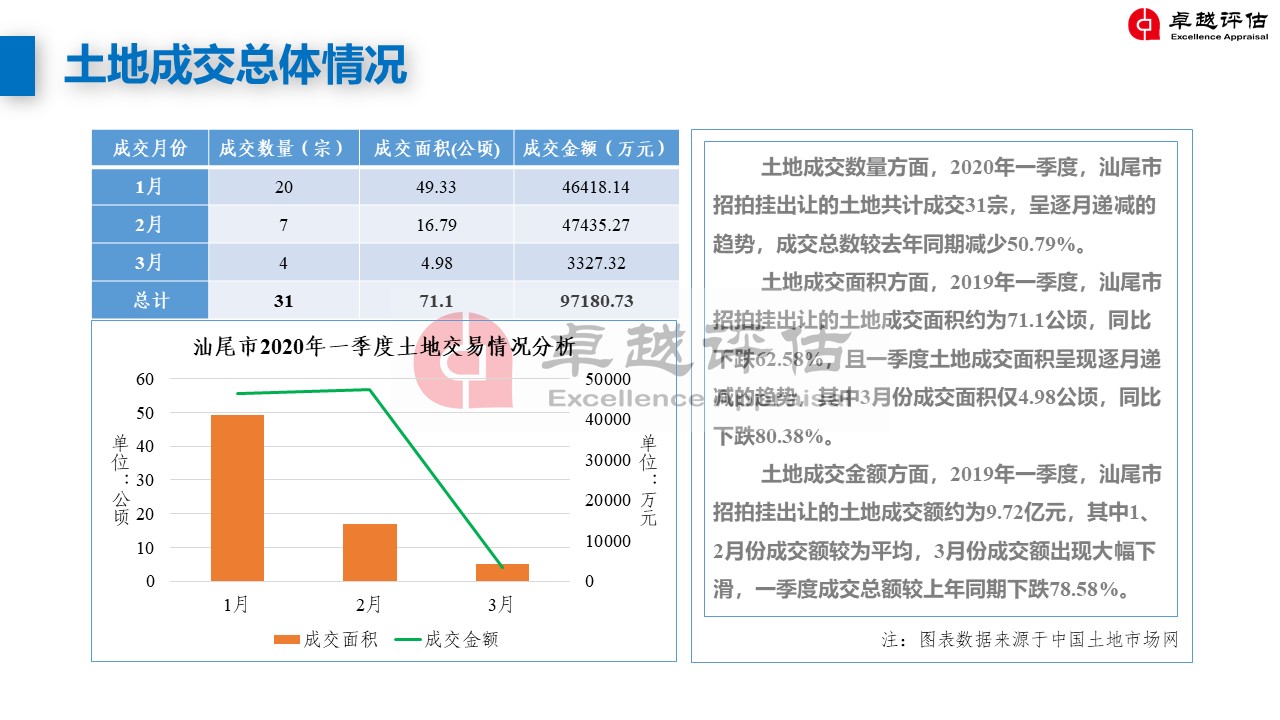Select the 成交金额（万元） column header
This screenshot has width=1280, height=720.
pyautogui.click(x=595, y=148)
